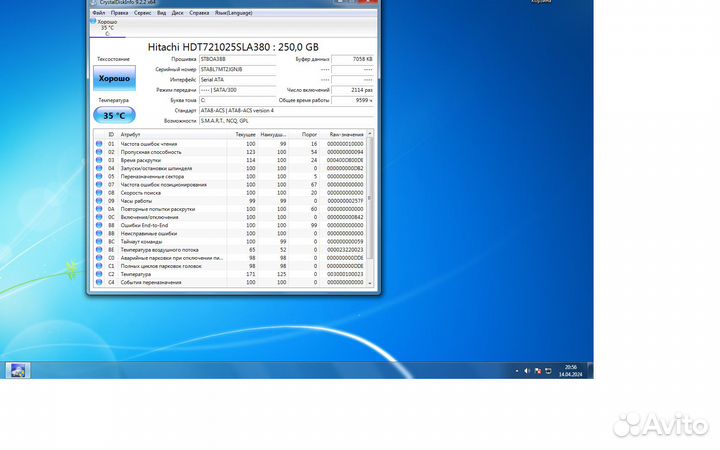Click the attribute list scrollbar up arrow
720x450 pixels.
click(370, 133)
